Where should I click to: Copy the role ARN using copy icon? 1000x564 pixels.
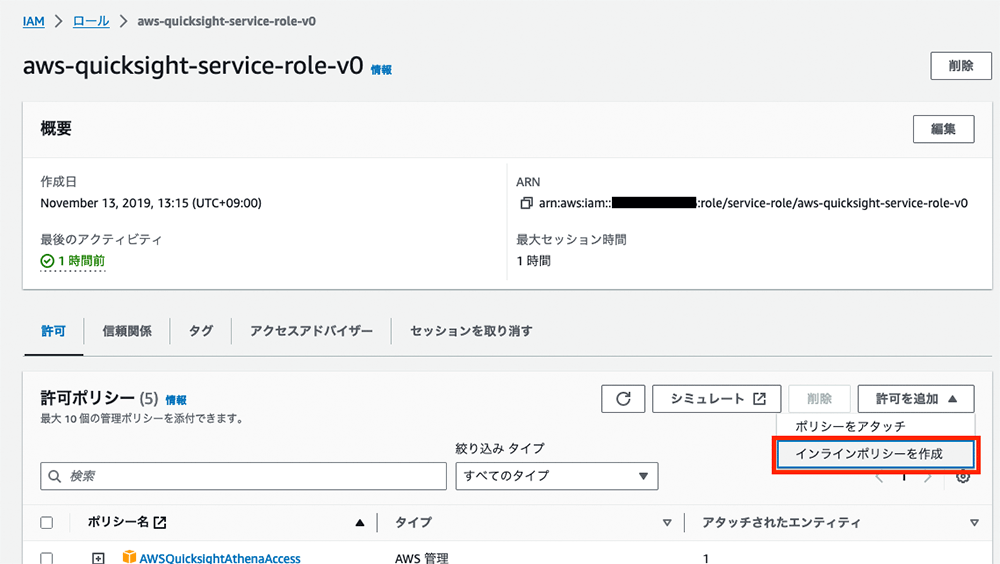click(526, 203)
